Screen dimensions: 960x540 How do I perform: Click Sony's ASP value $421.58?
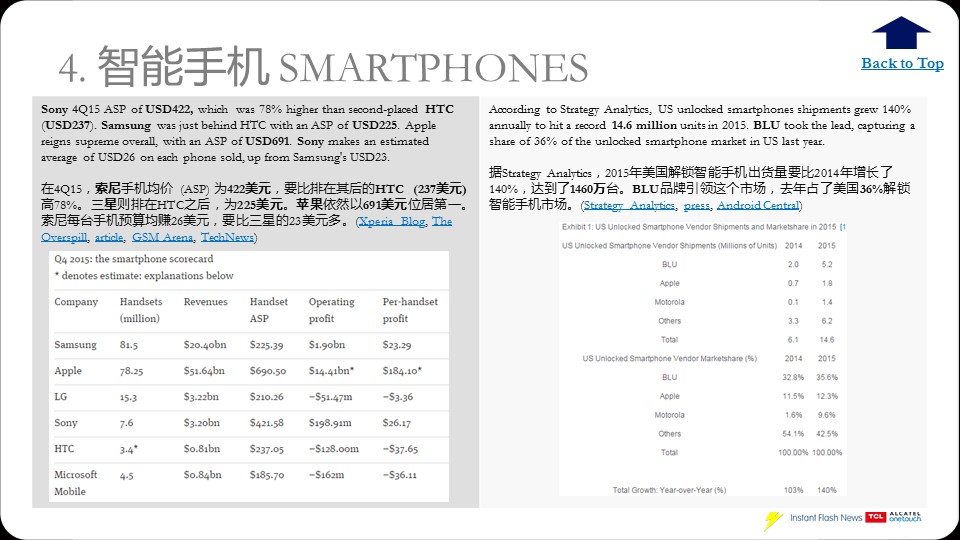click(266, 423)
